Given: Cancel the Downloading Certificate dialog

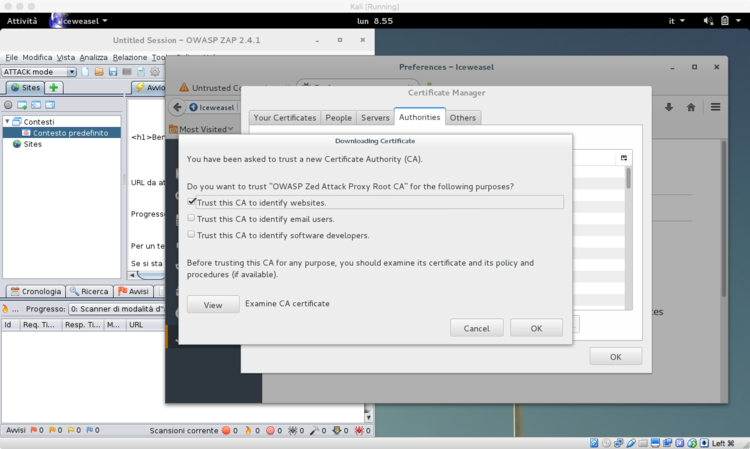Looking at the screenshot, I should point(476,328).
